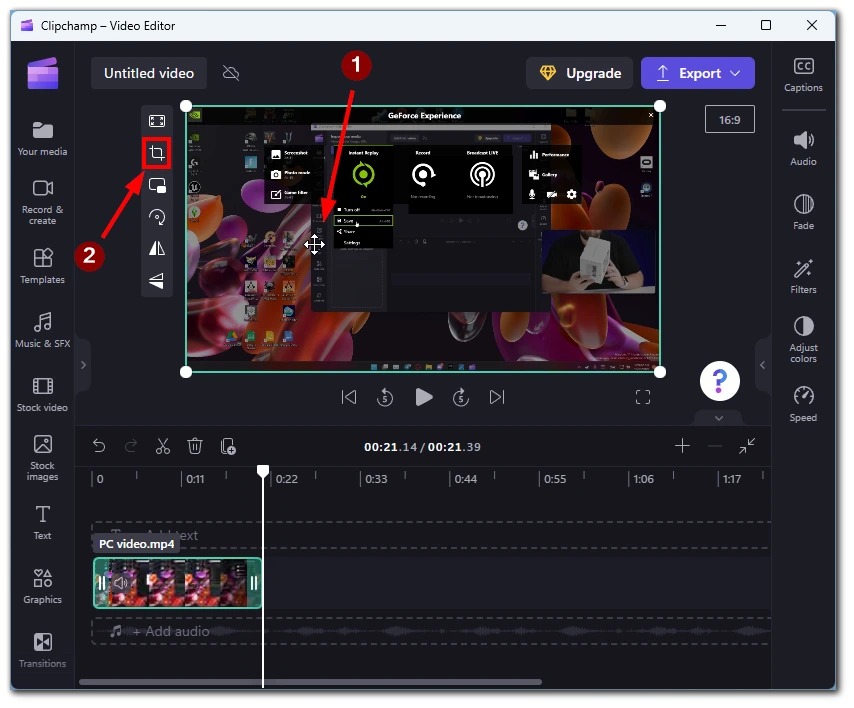Image resolution: width=854 pixels, height=708 pixels.
Task: Zoom in on the timeline
Action: 682,446
